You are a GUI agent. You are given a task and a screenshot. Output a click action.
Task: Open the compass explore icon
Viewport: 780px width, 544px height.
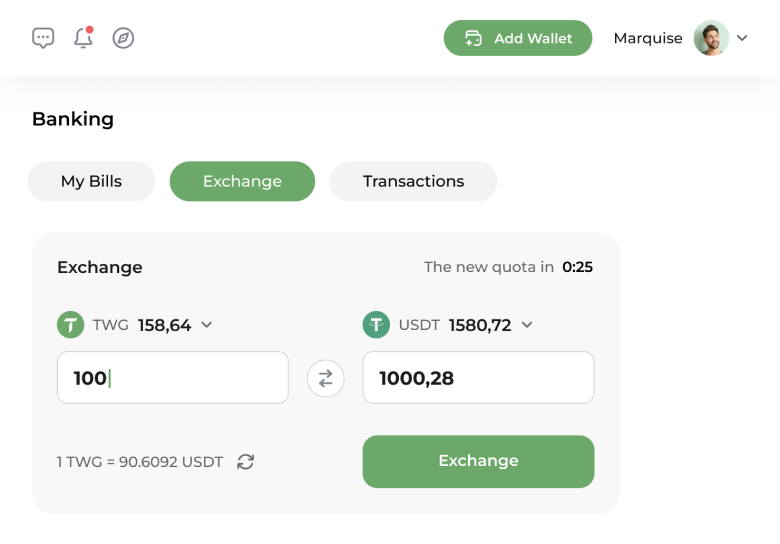point(123,38)
